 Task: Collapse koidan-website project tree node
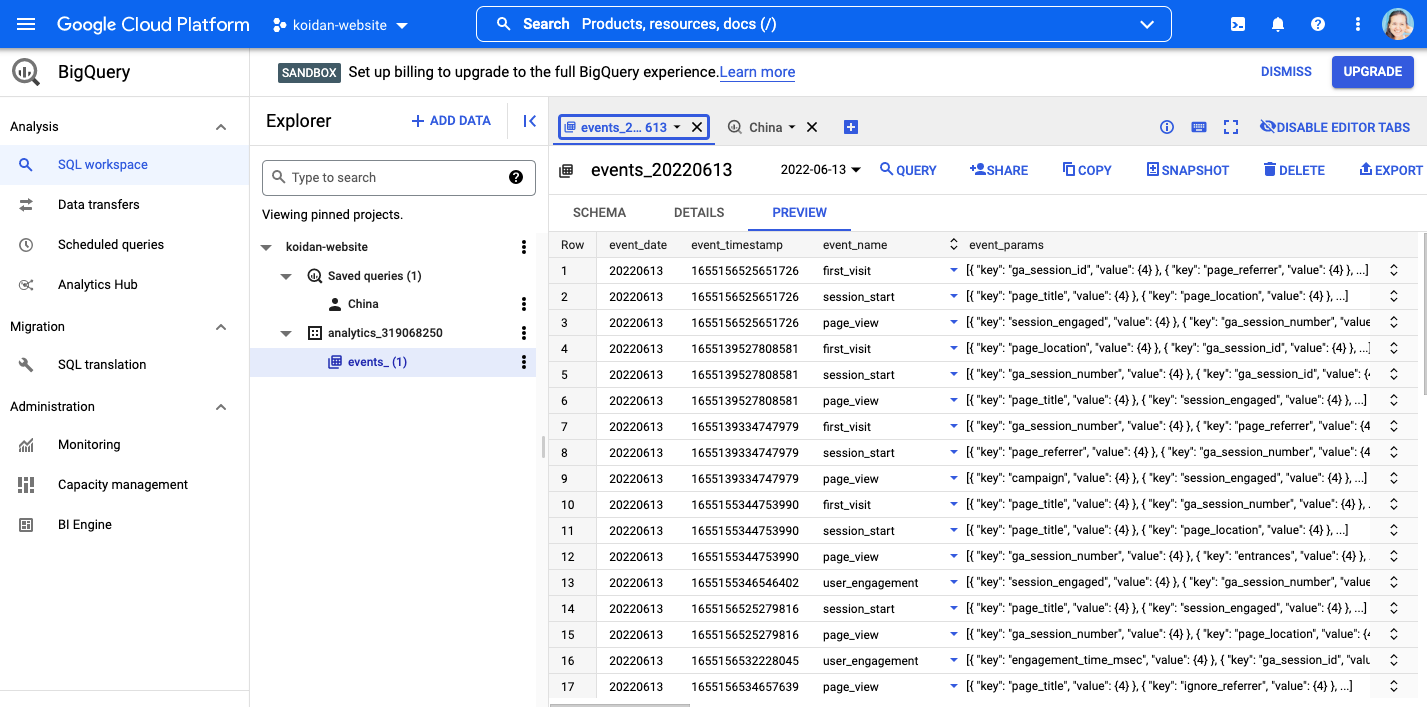[x=266, y=247]
